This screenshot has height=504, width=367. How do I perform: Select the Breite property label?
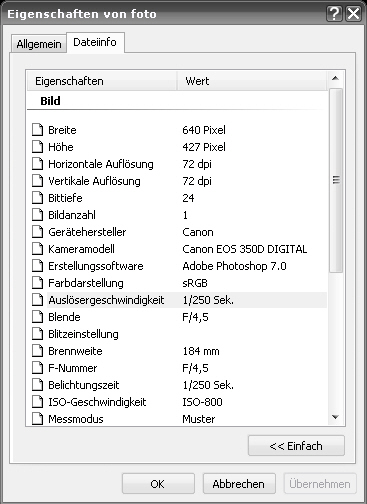pyautogui.click(x=62, y=130)
